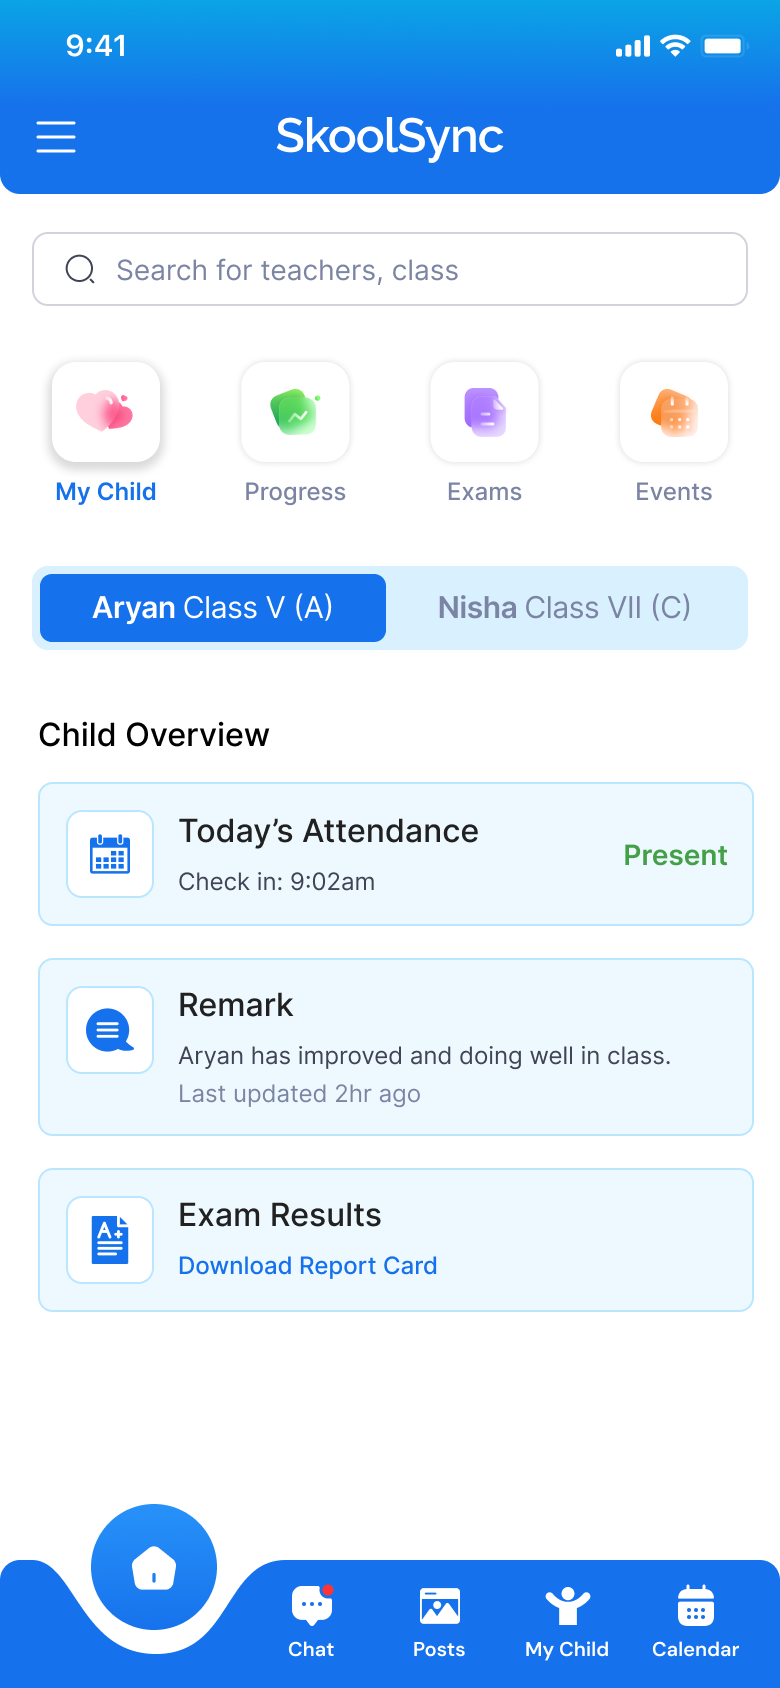The height and width of the screenshot is (1688, 780).
Task: Open the purple Exams icon
Action: pyautogui.click(x=485, y=412)
